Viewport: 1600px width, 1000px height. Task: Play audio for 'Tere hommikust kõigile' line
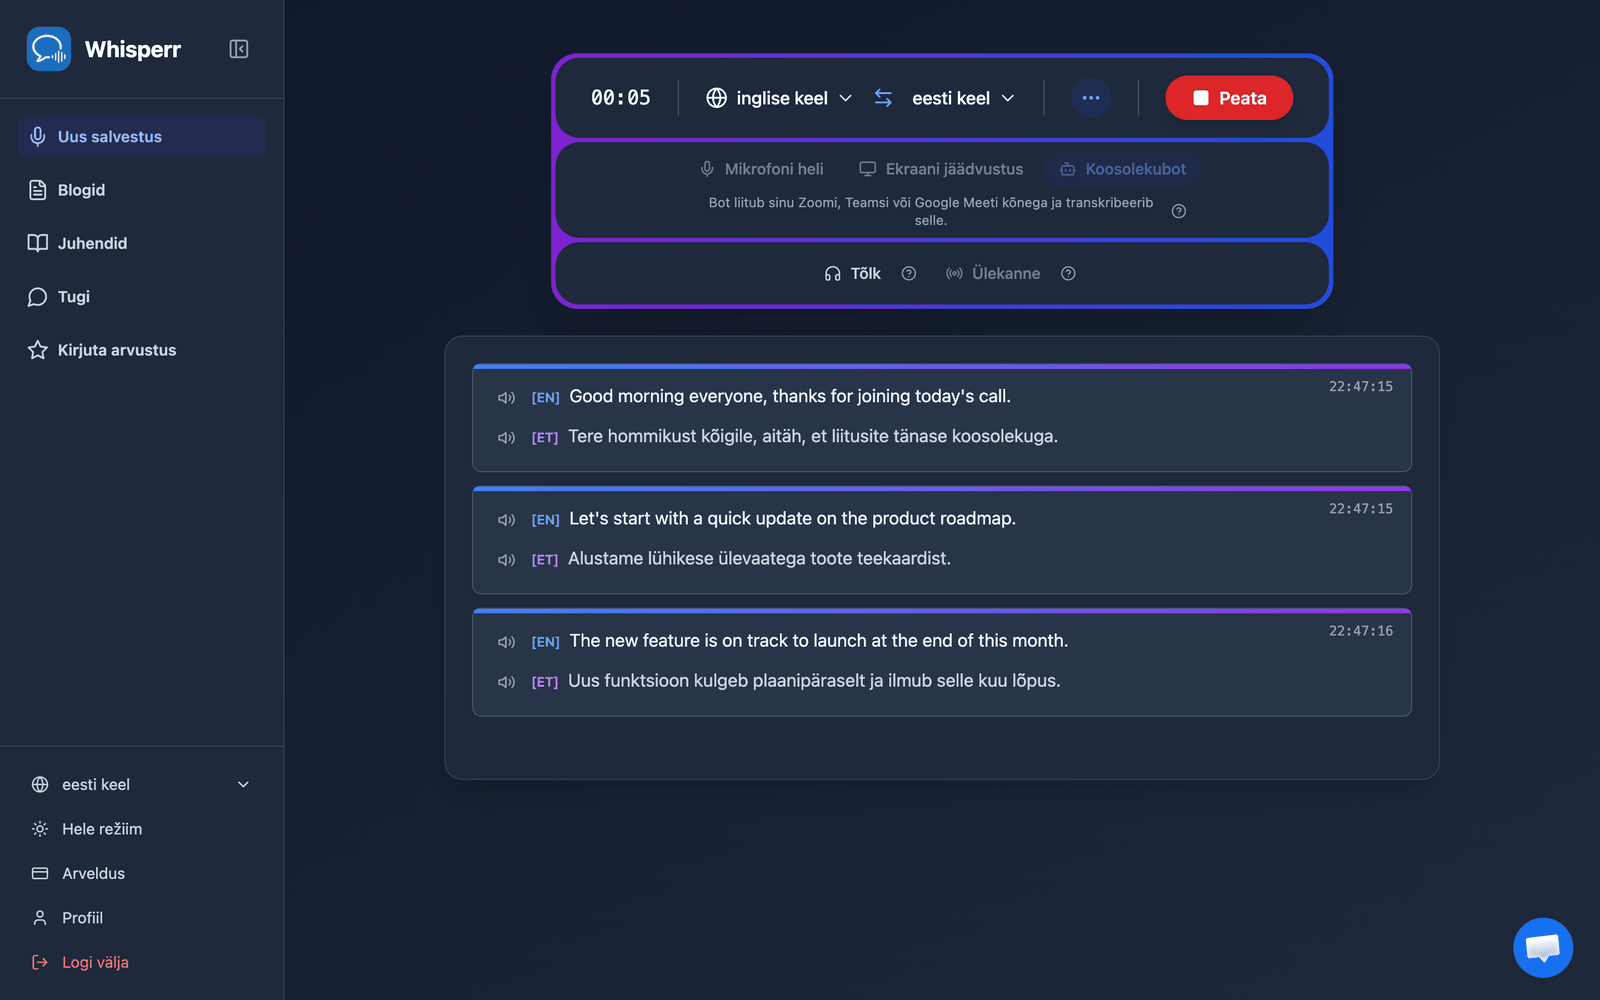[x=507, y=438]
